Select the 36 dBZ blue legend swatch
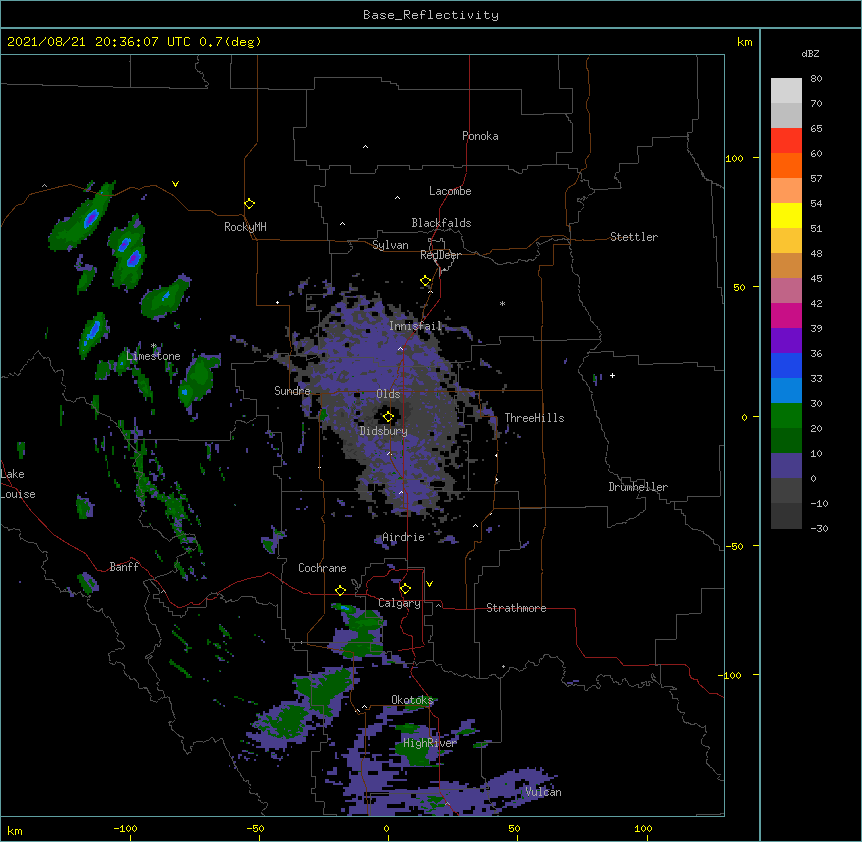862x842 pixels. pos(786,365)
